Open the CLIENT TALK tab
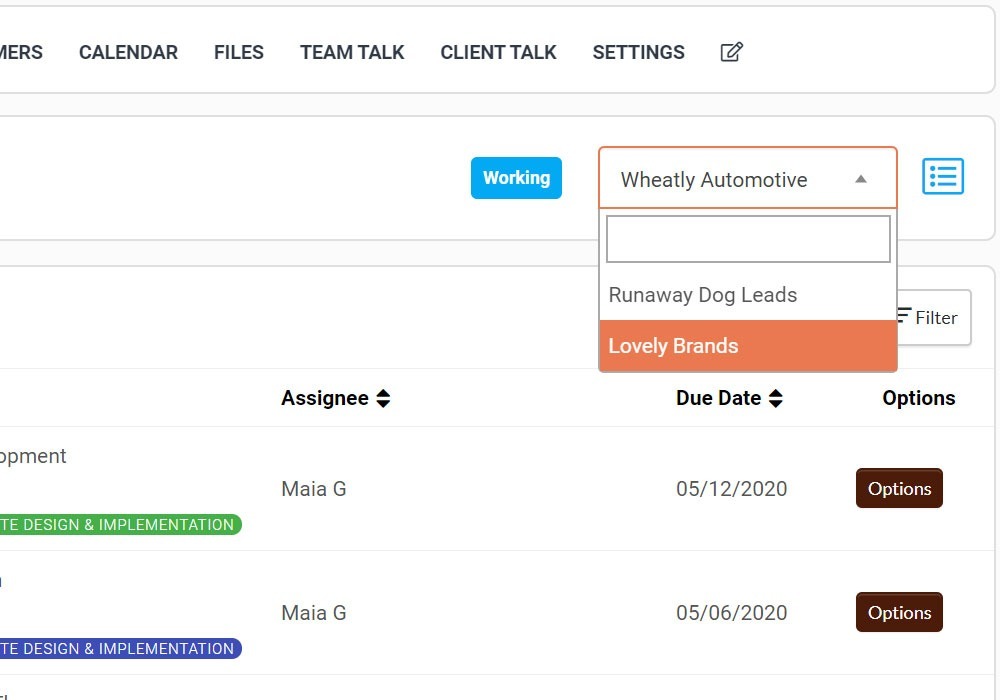The height and width of the screenshot is (700, 1000). [498, 52]
